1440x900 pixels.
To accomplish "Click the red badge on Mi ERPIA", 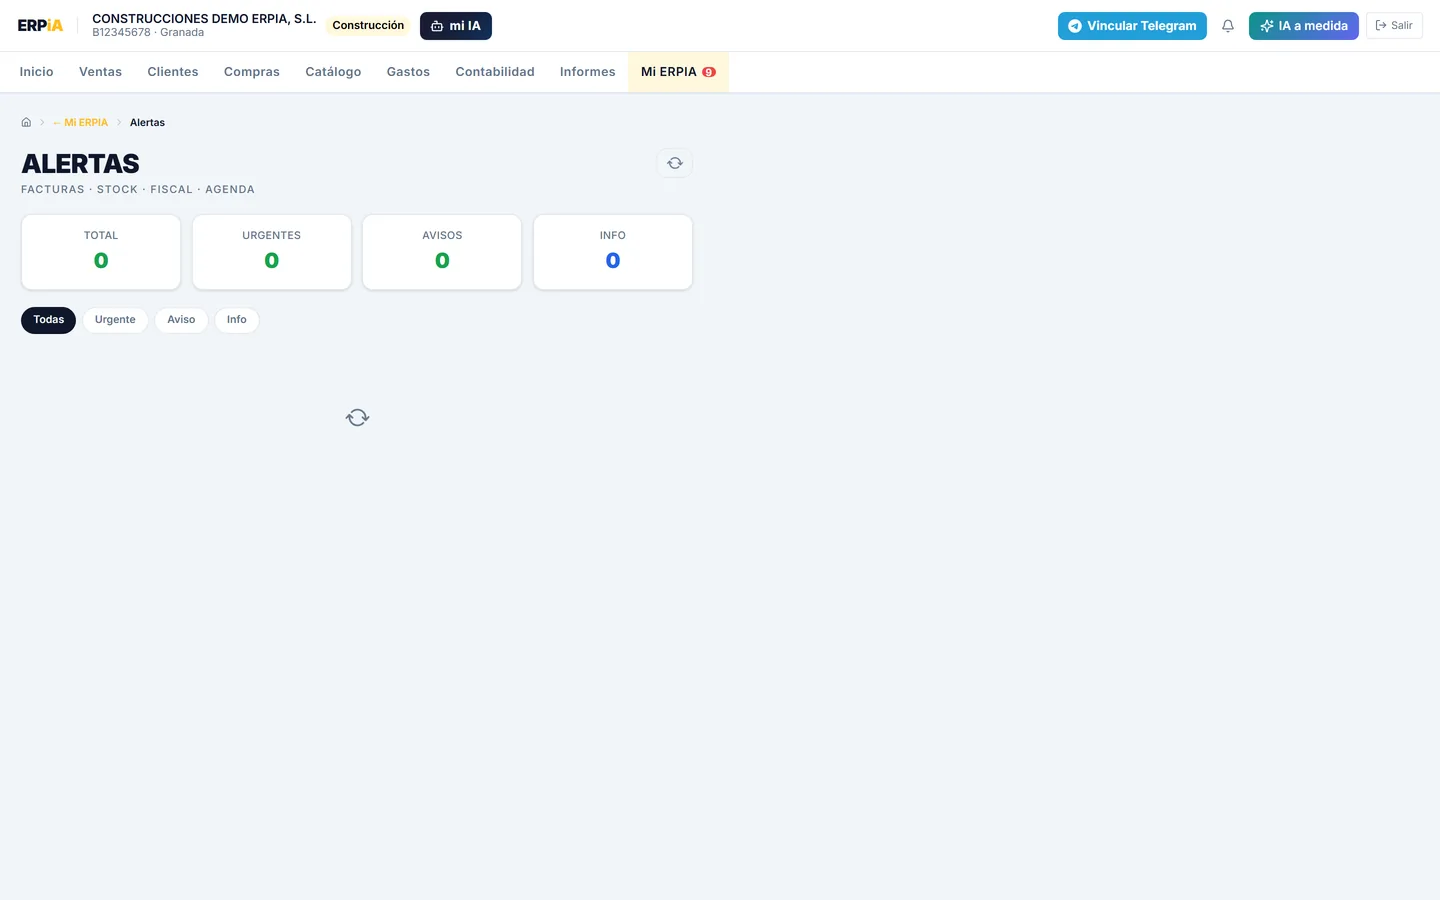I will 709,72.
